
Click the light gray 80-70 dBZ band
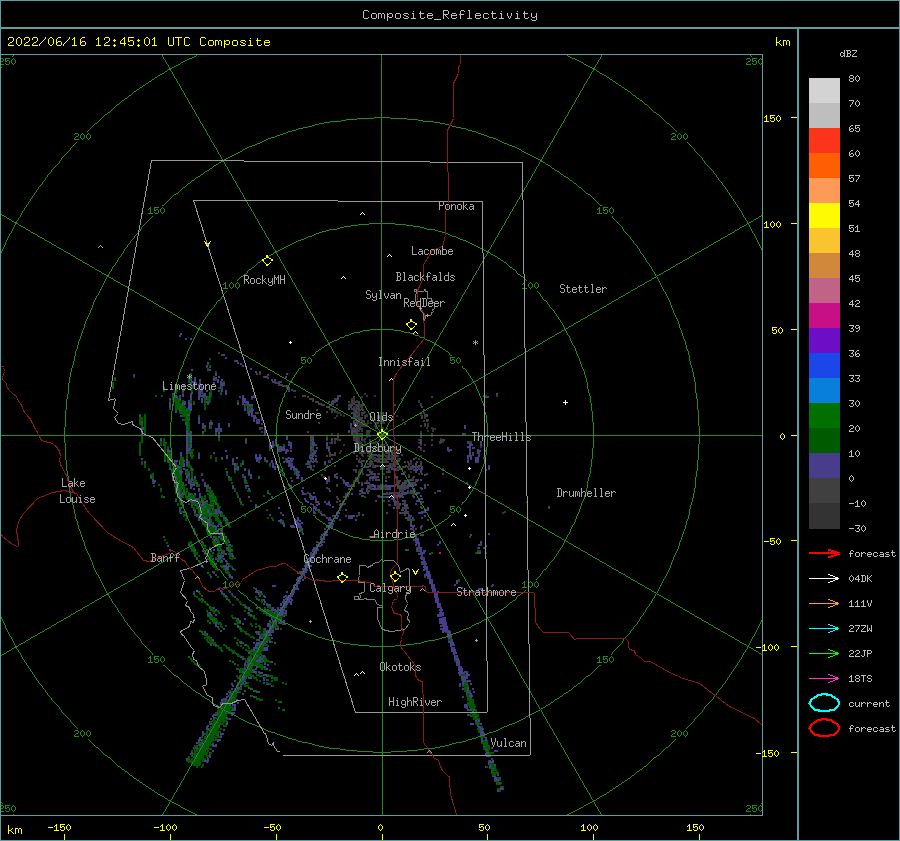pos(824,91)
